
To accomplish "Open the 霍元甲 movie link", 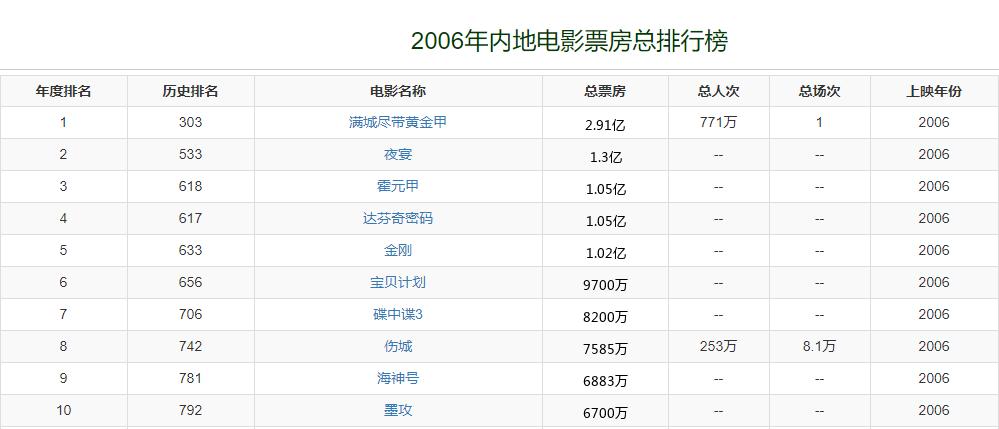I will point(398,186).
